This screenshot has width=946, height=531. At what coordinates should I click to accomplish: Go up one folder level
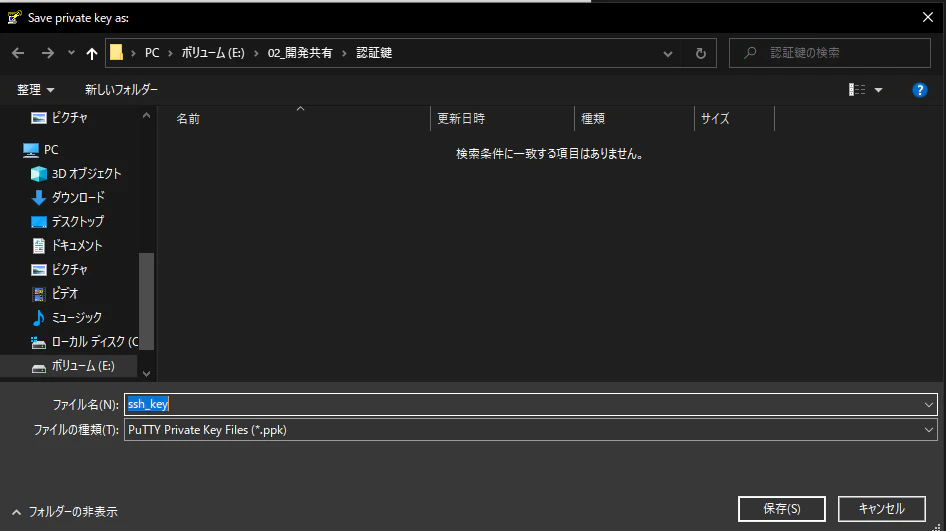point(92,53)
